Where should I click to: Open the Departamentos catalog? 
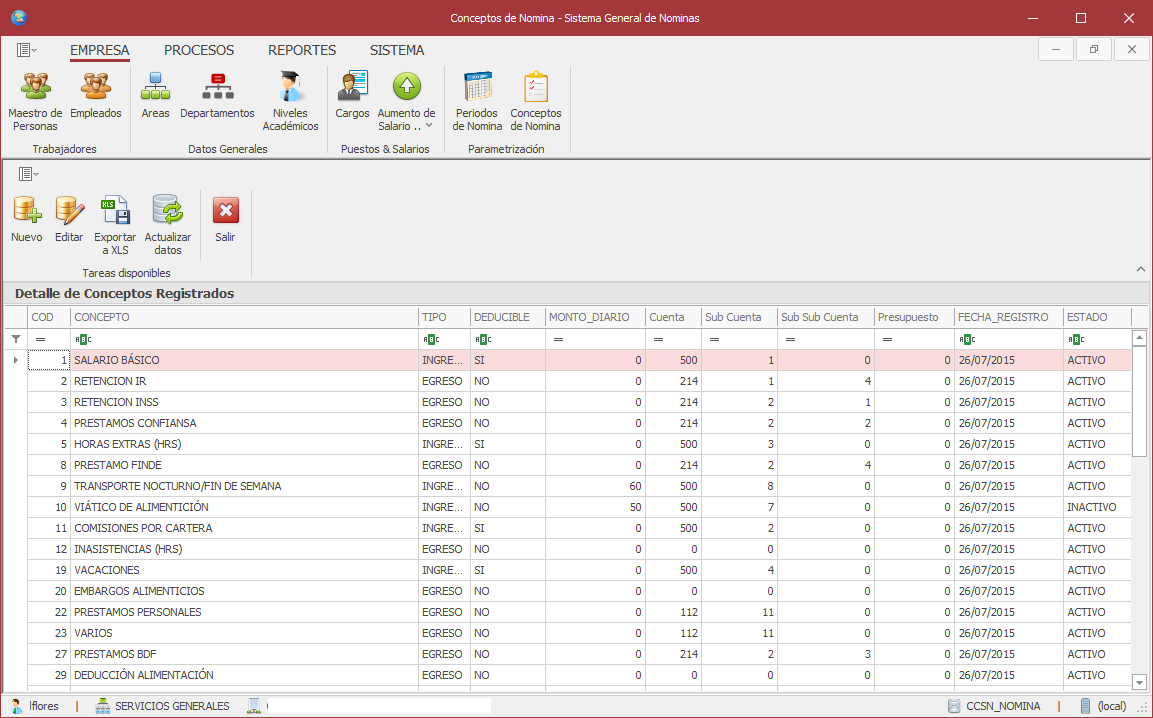217,96
